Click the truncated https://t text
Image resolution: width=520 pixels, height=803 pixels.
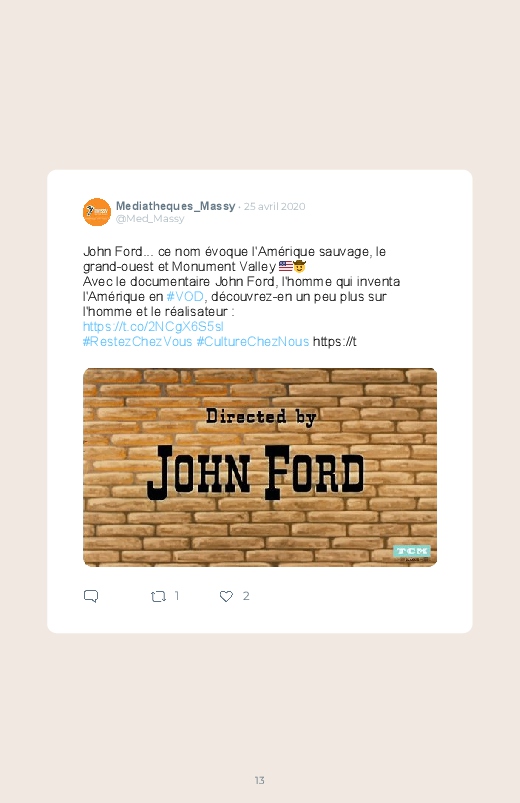pos(335,342)
